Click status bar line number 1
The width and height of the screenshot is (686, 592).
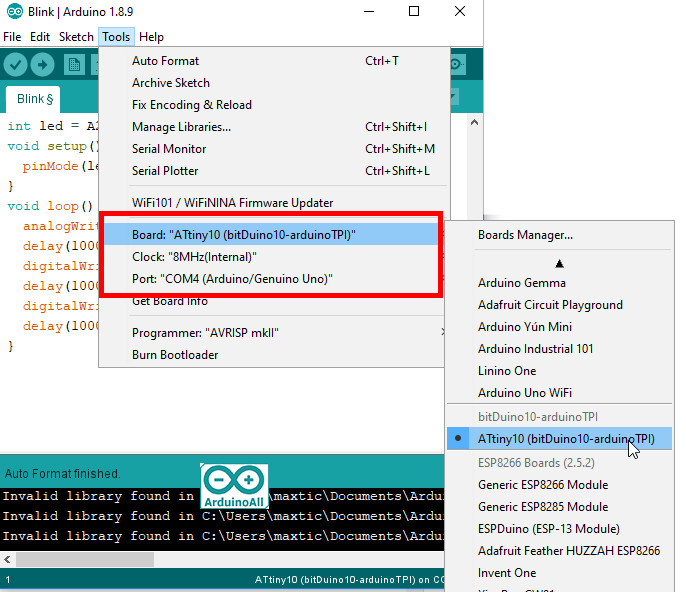8,580
